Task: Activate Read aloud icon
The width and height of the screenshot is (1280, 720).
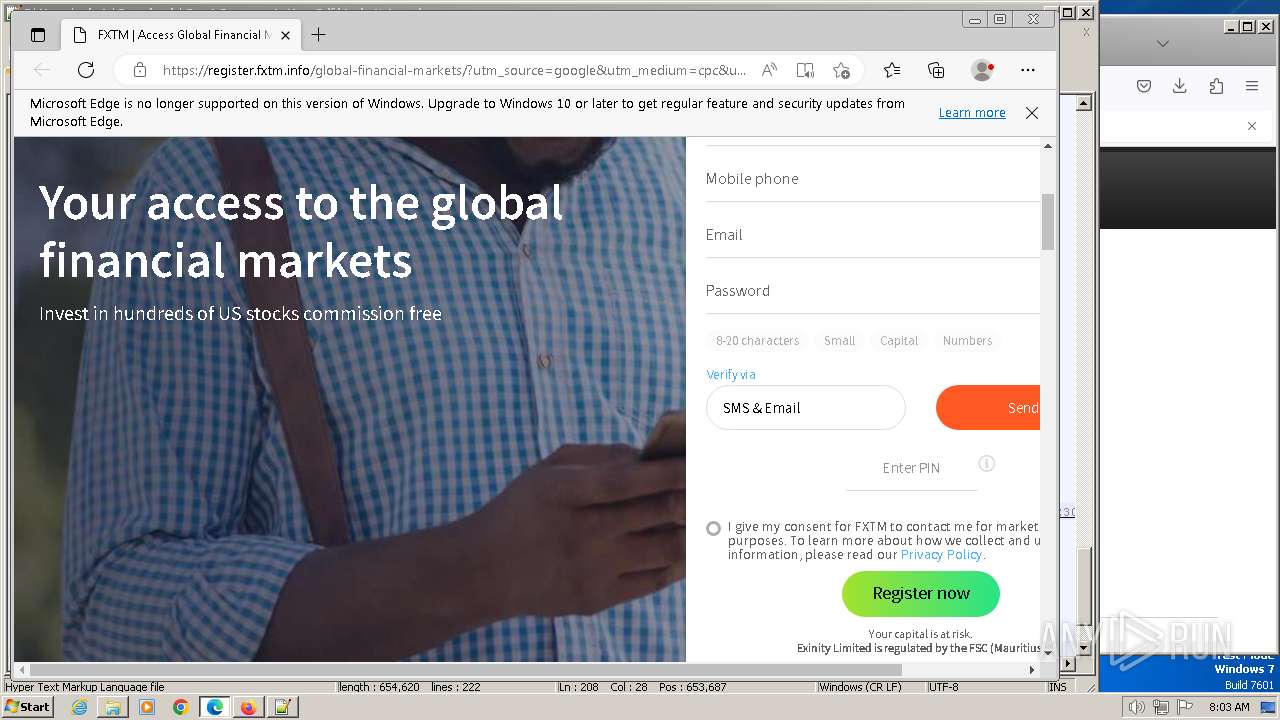Action: (x=769, y=70)
